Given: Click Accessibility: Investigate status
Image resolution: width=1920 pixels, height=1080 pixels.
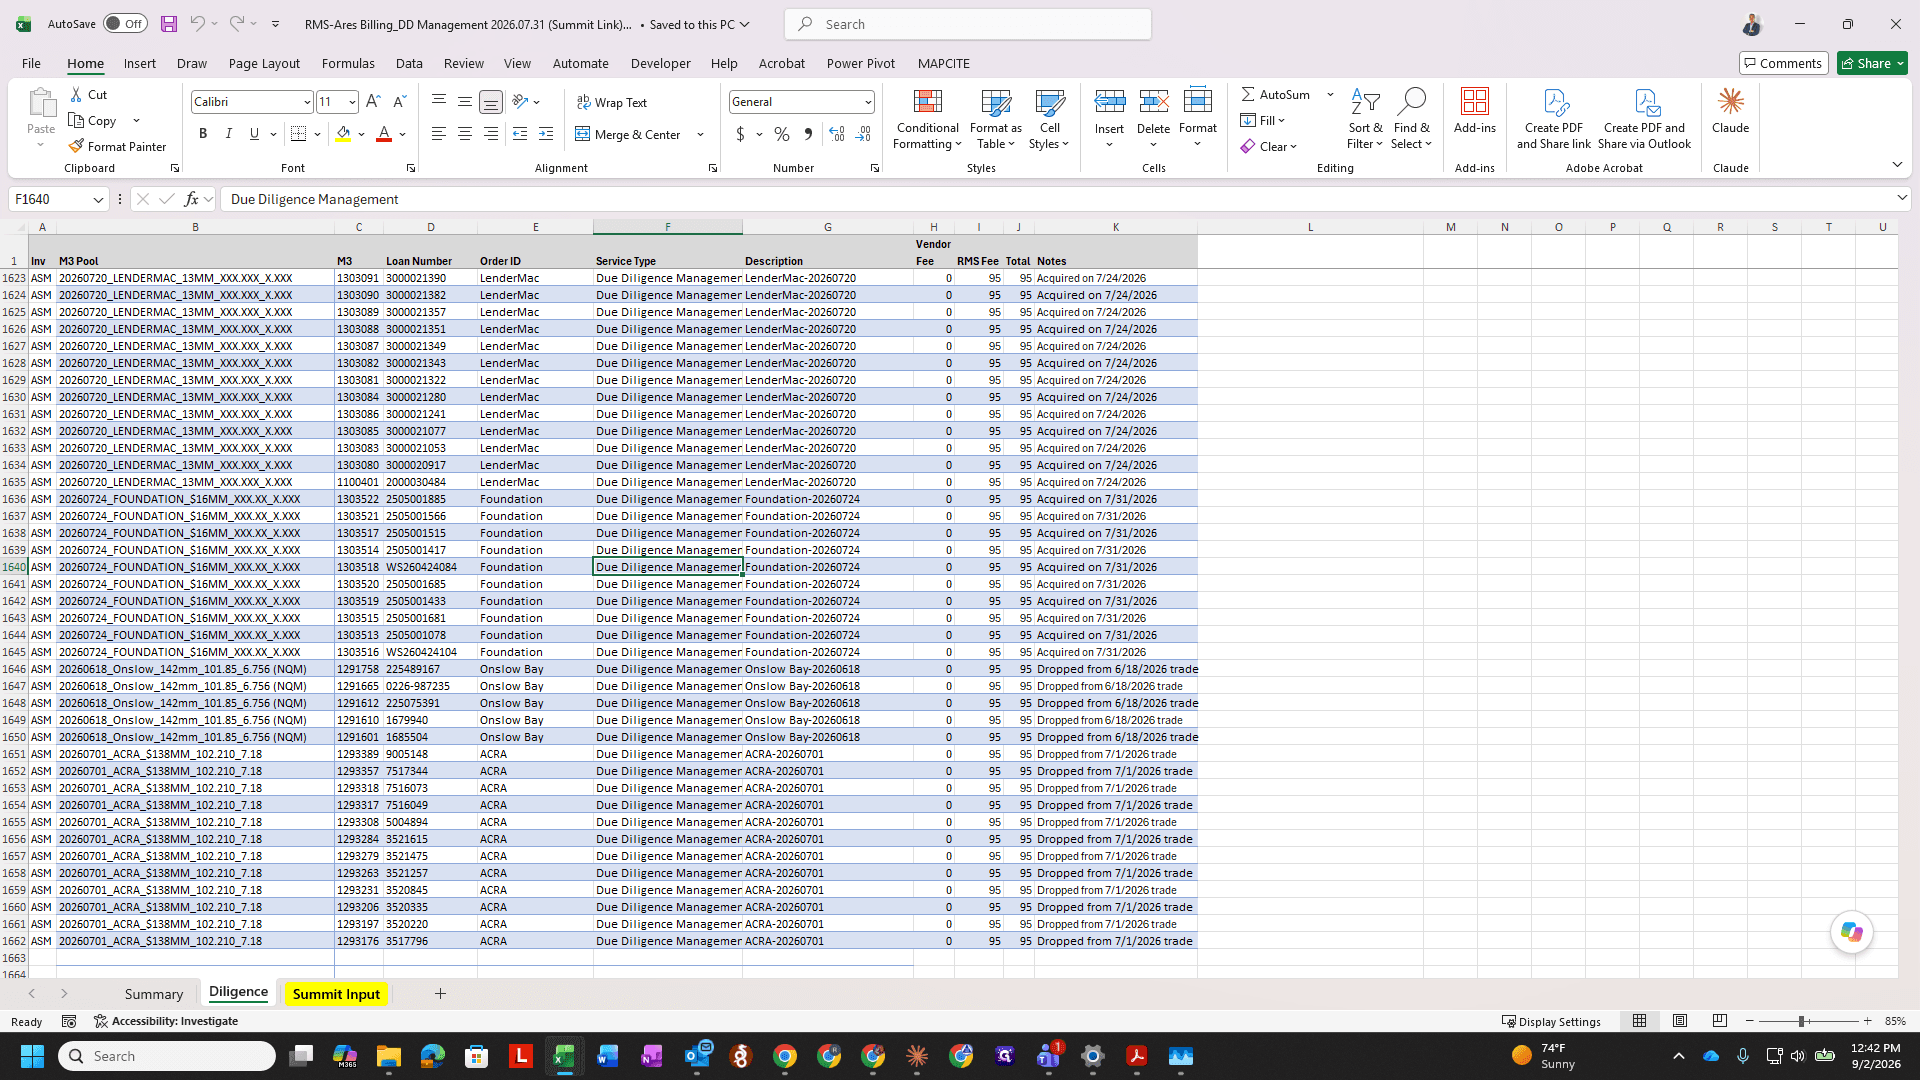Looking at the screenshot, I should [166, 1021].
